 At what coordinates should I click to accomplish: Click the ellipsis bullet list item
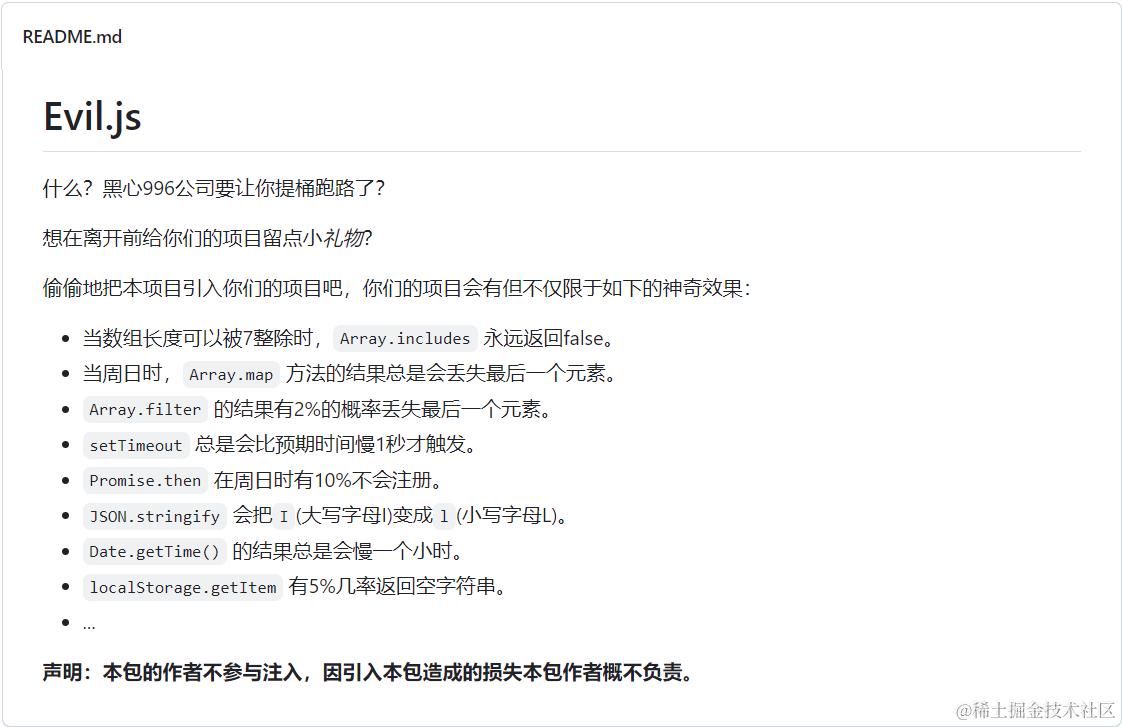tap(89, 623)
